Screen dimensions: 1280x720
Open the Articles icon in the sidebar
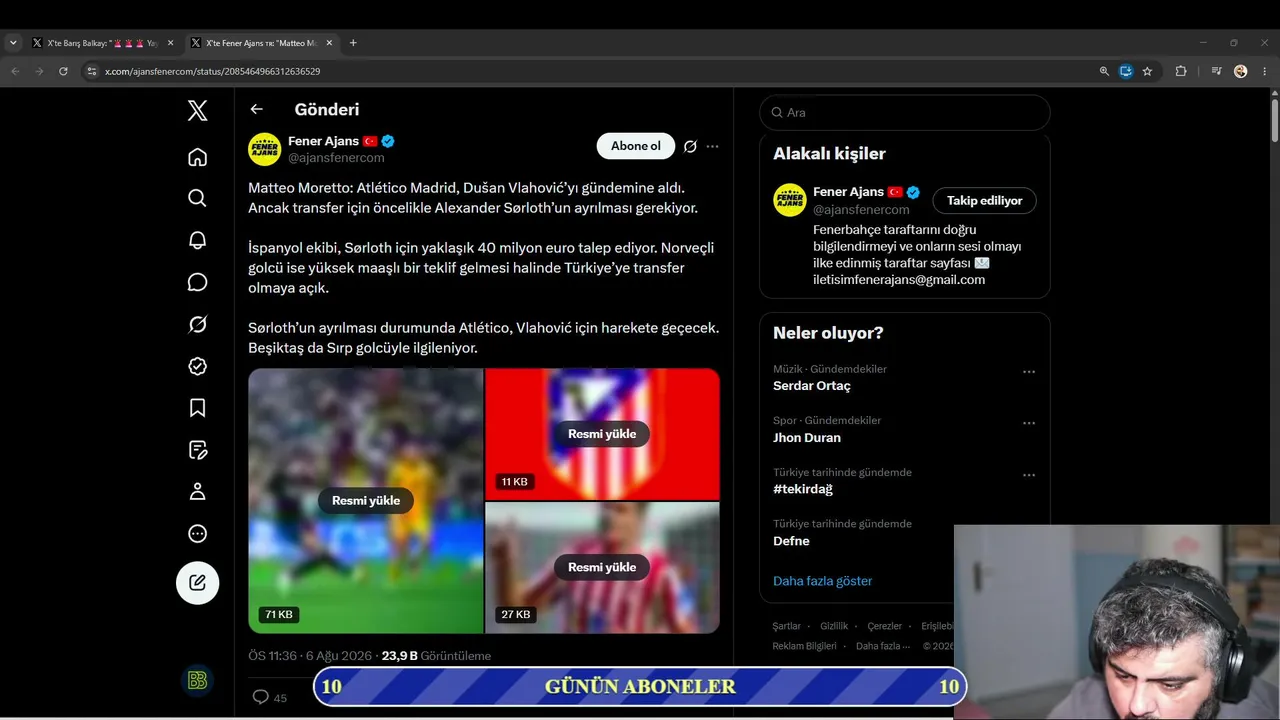tap(198, 450)
